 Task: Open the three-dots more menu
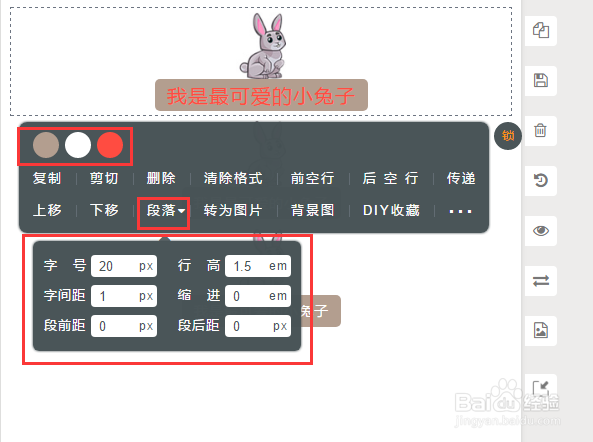coord(460,211)
